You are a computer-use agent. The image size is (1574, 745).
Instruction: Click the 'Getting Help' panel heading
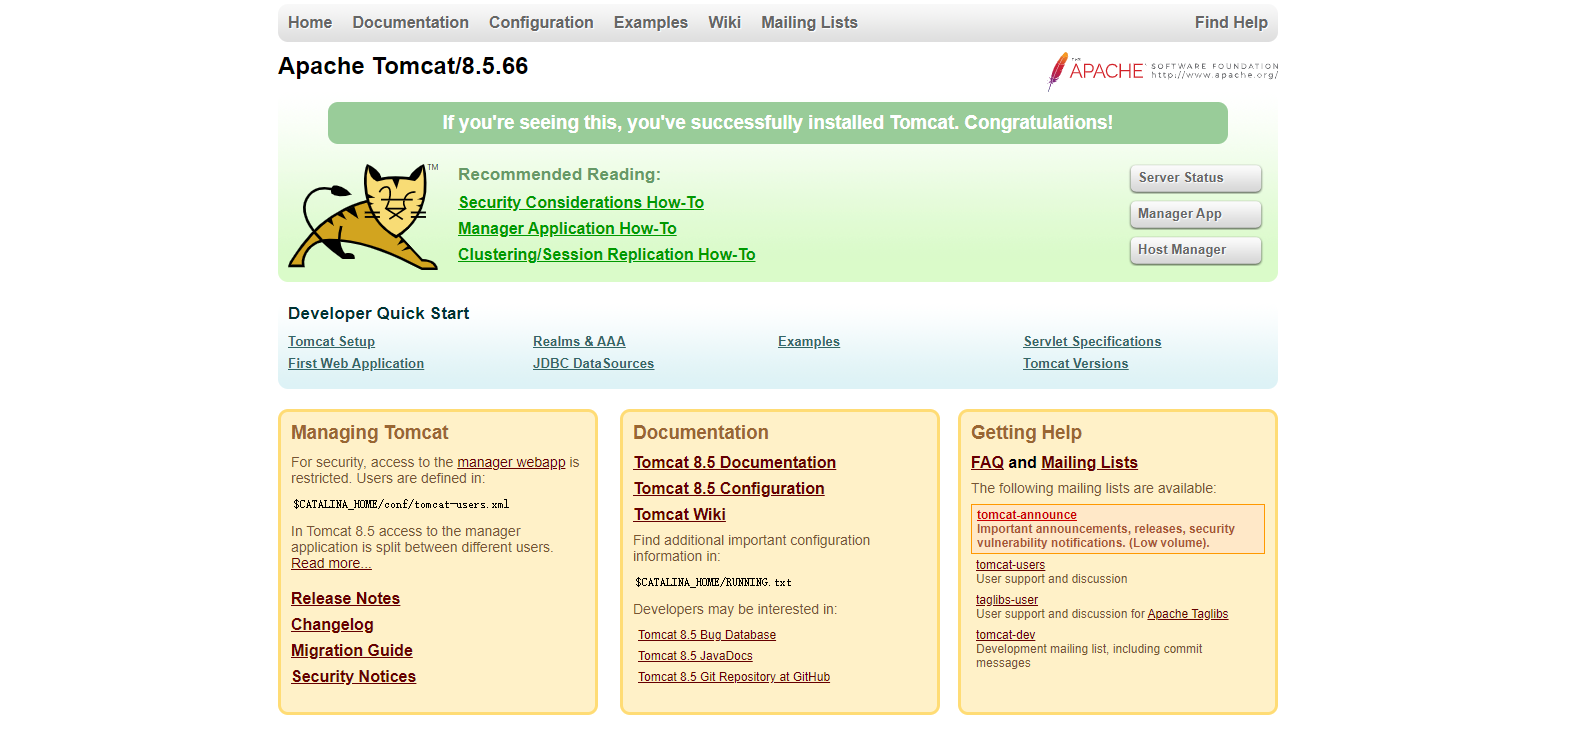pyautogui.click(x=1026, y=433)
